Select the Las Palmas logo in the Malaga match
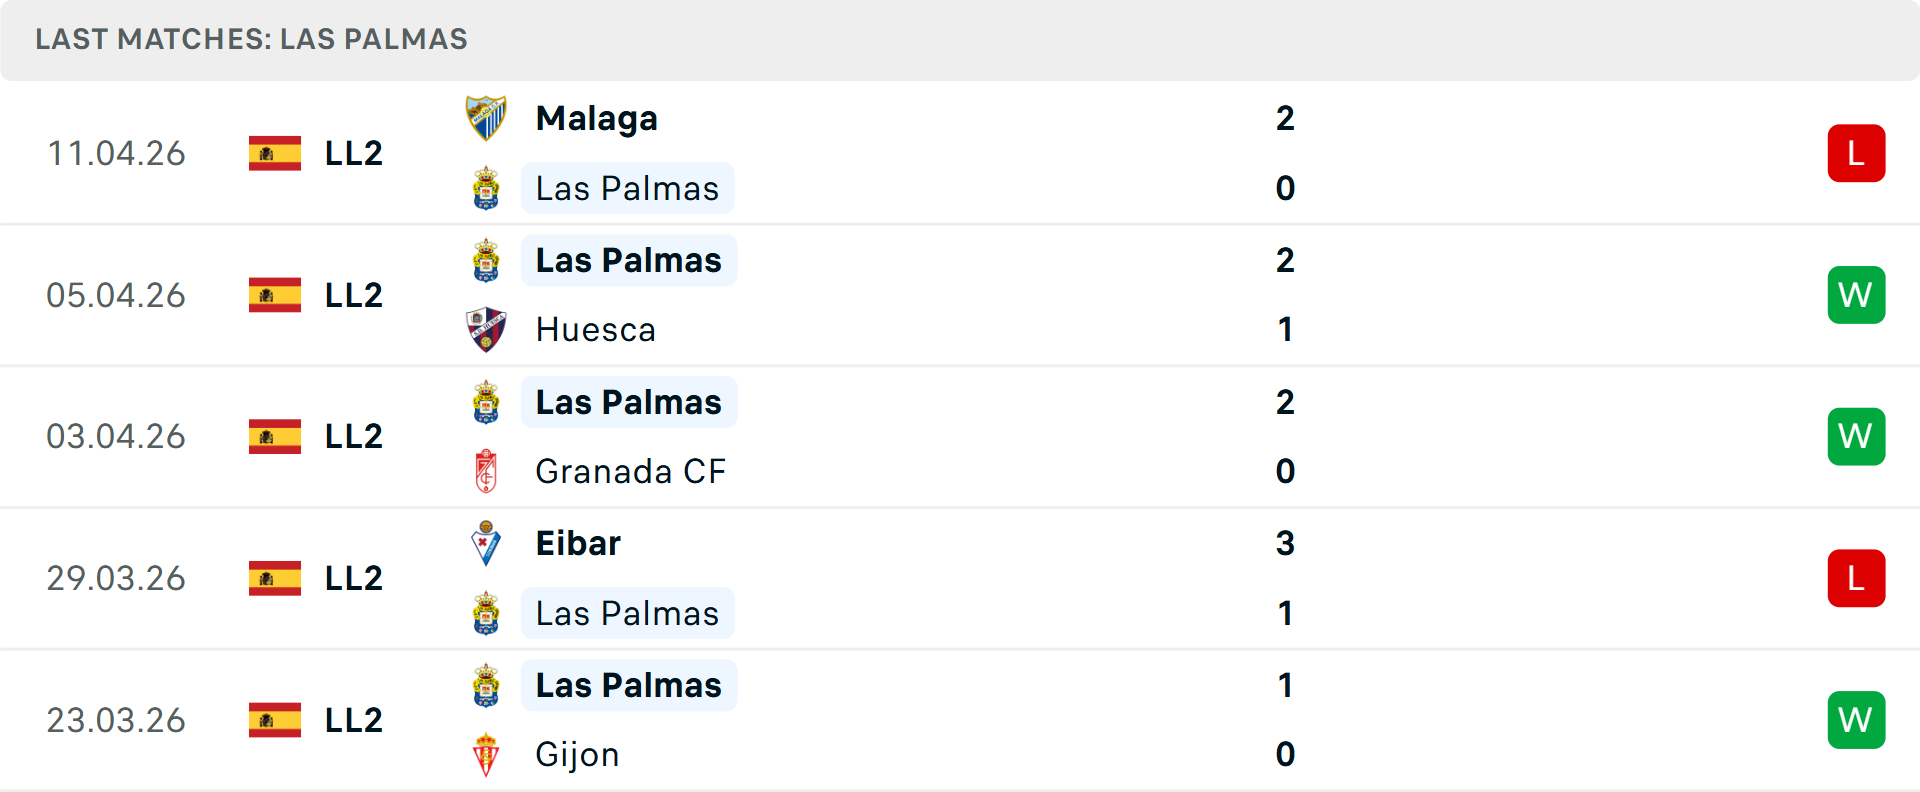The image size is (1920, 792). coord(486,188)
